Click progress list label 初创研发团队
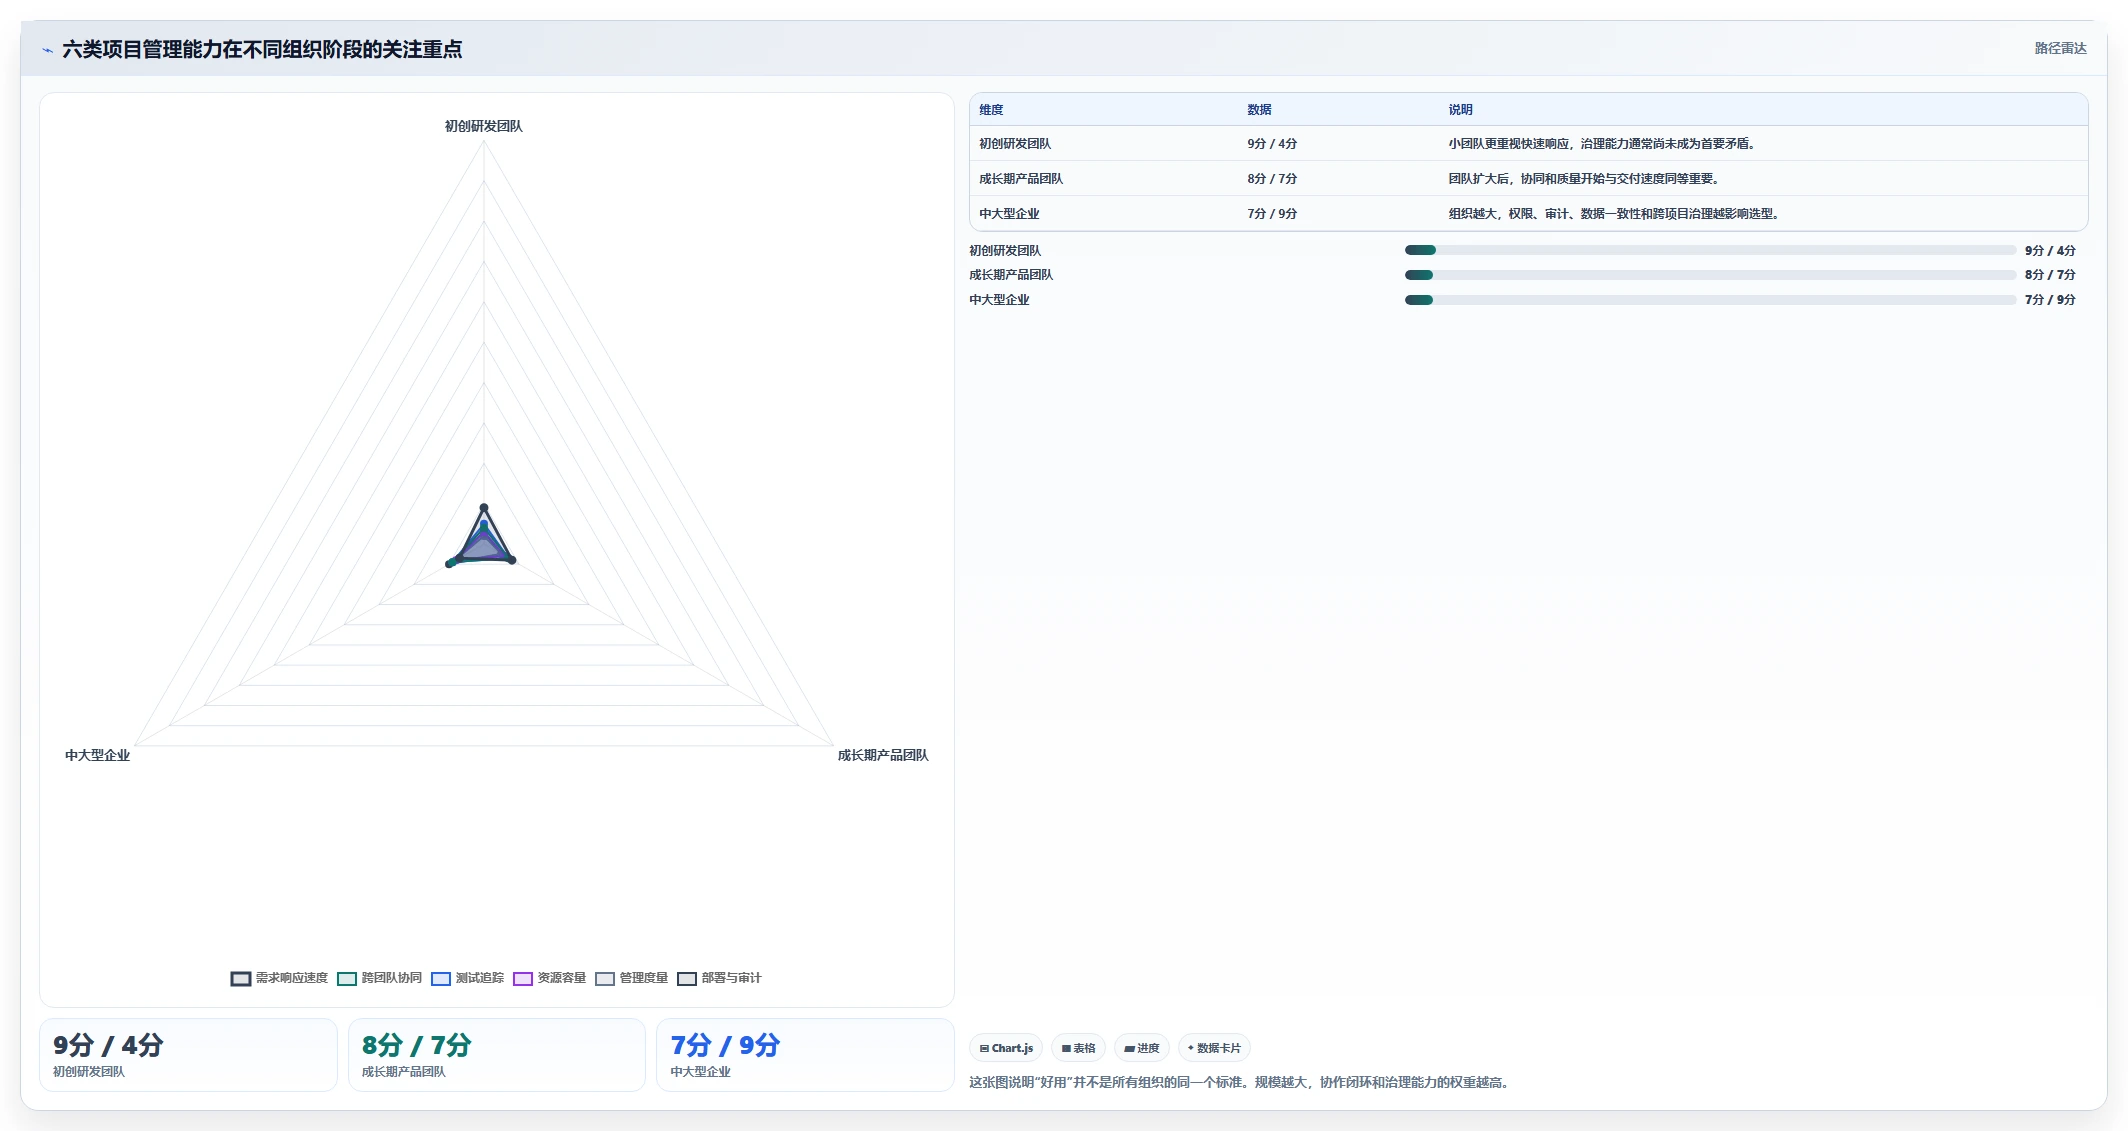The image size is (2128, 1131). click(1005, 251)
